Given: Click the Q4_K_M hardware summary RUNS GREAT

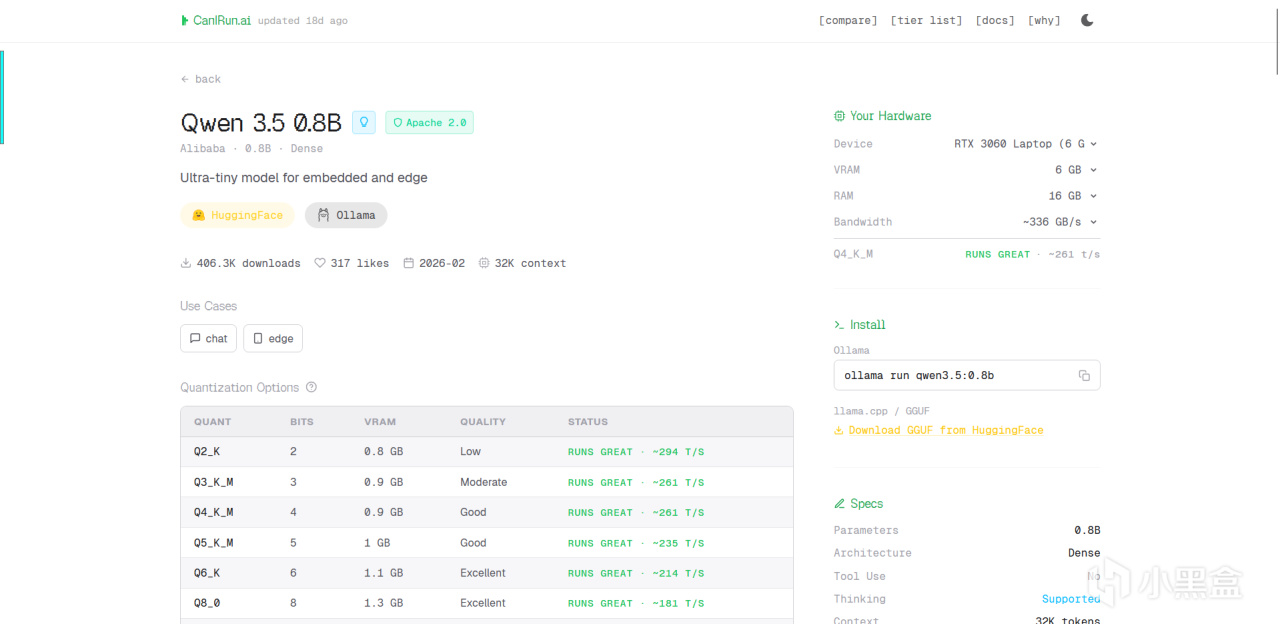Looking at the screenshot, I should click(997, 254).
